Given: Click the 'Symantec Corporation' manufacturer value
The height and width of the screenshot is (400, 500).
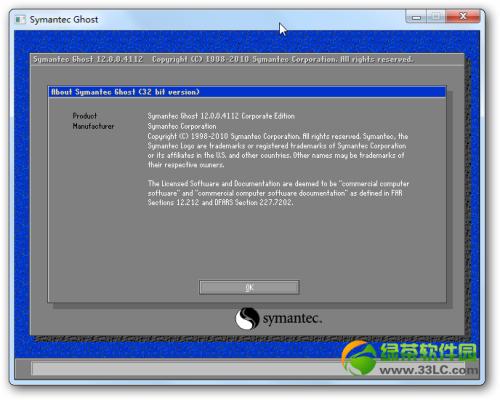Looking at the screenshot, I should pyautogui.click(x=182, y=126).
